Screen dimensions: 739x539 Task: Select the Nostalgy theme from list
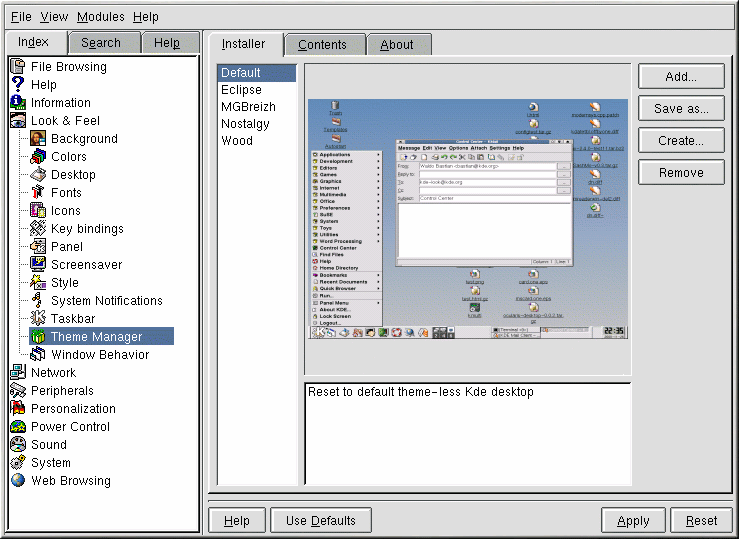tap(245, 124)
